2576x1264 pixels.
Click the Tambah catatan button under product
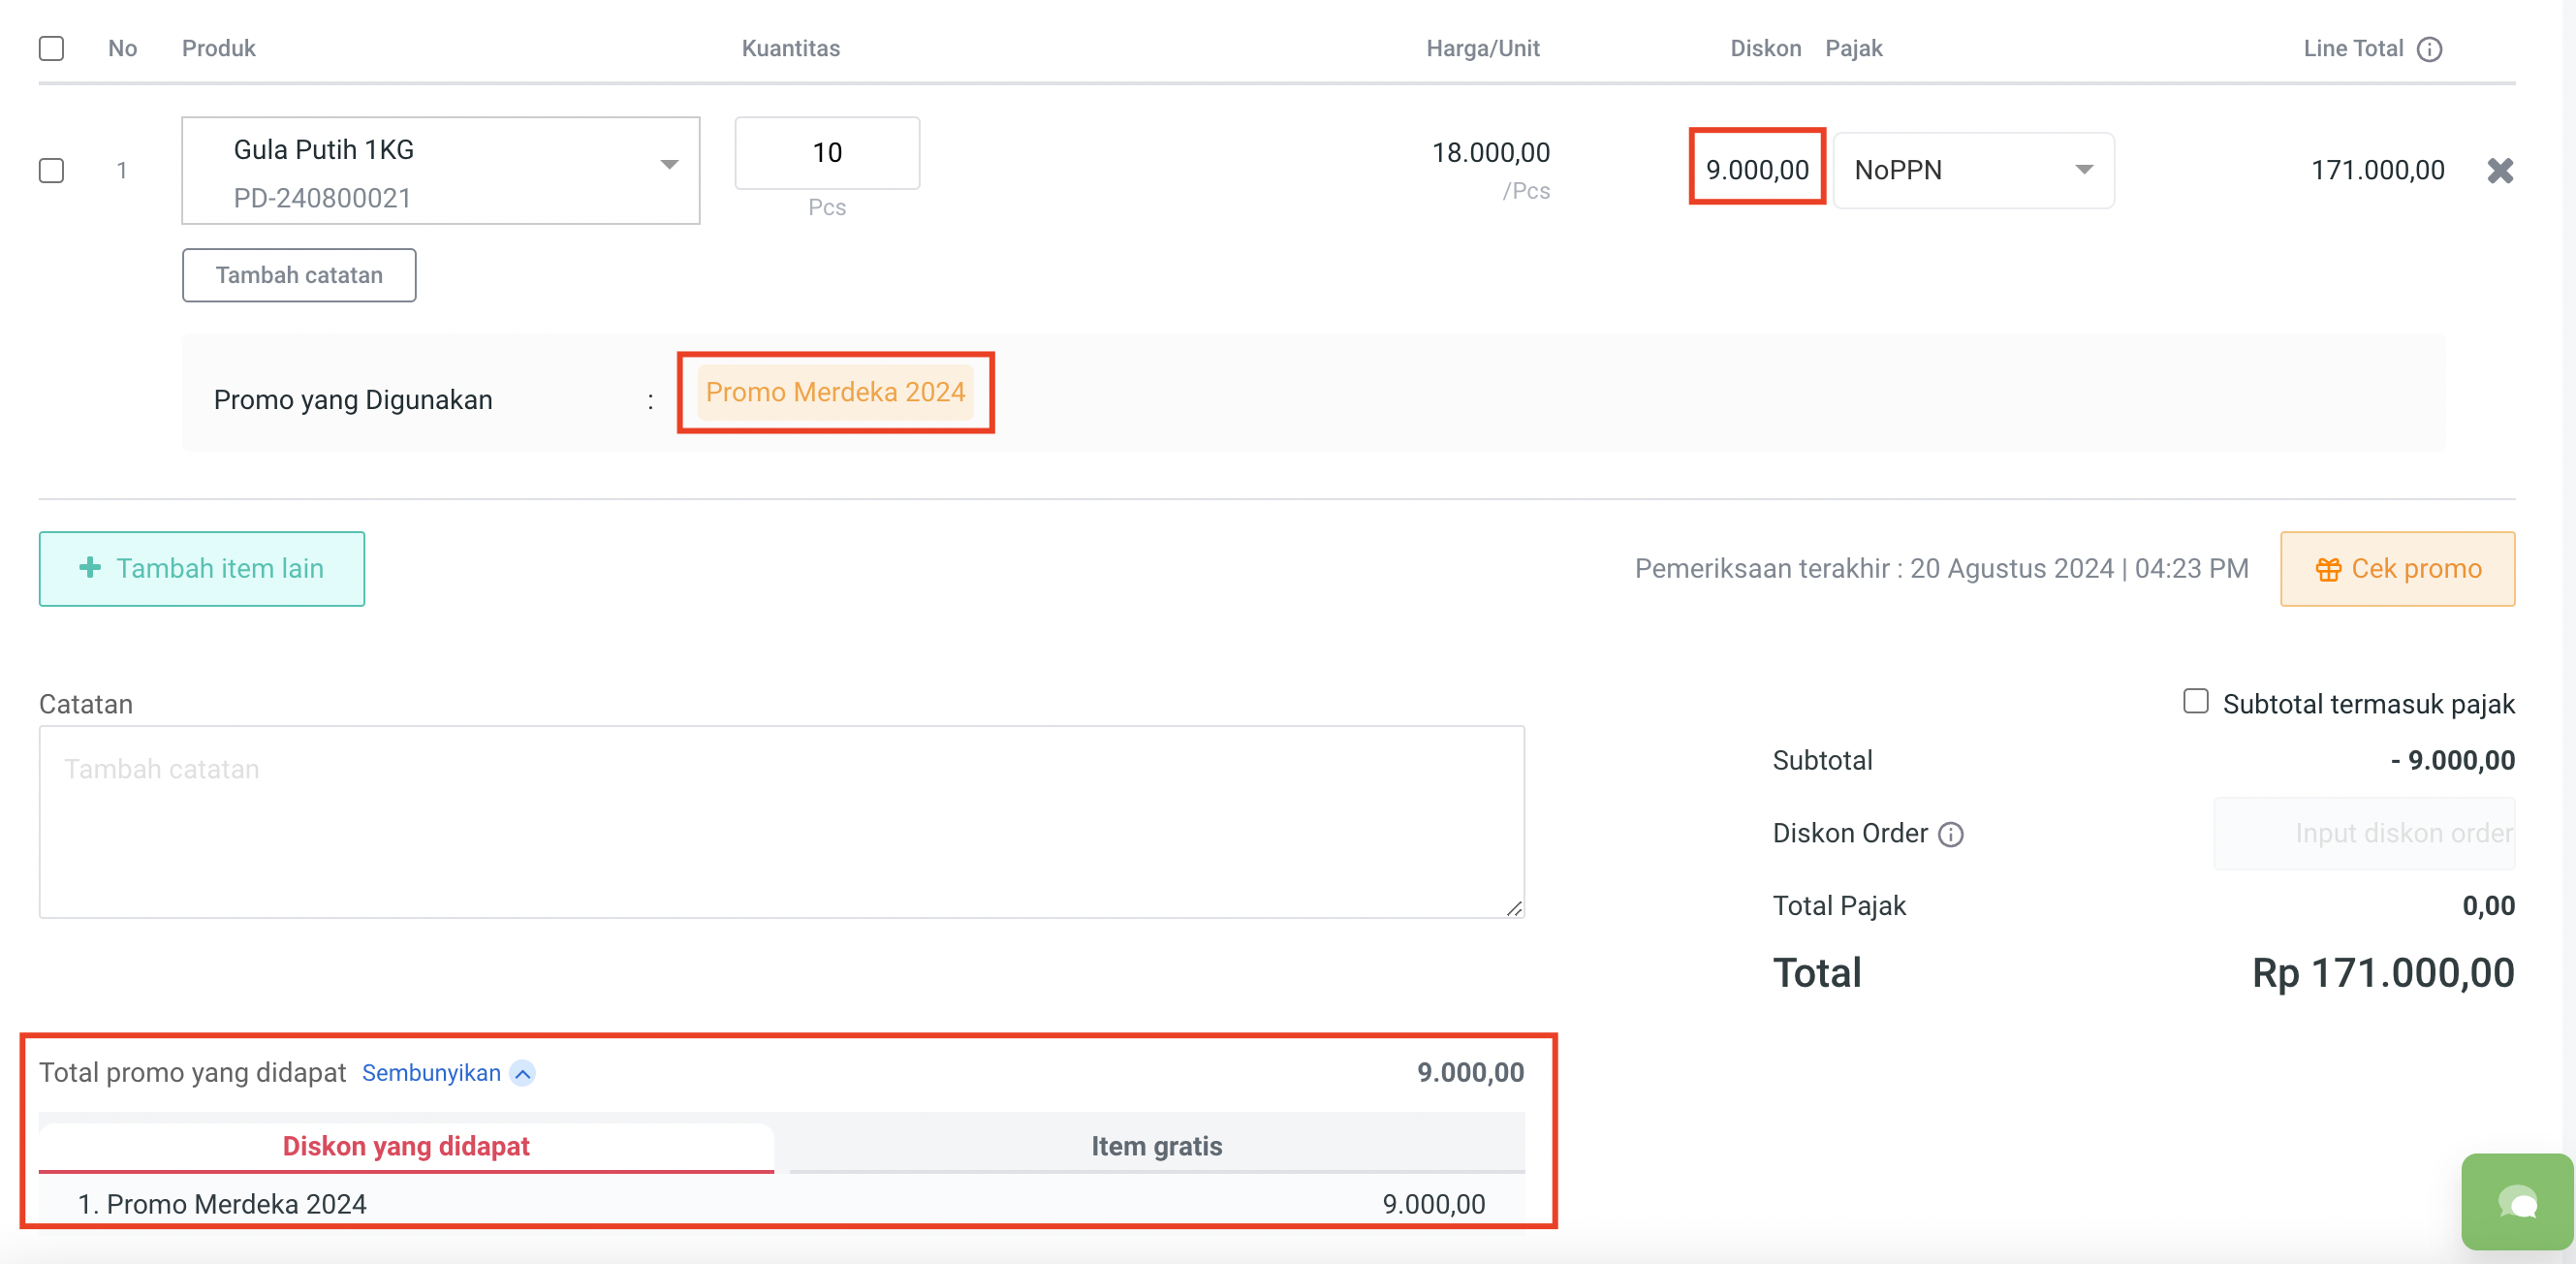click(x=299, y=275)
